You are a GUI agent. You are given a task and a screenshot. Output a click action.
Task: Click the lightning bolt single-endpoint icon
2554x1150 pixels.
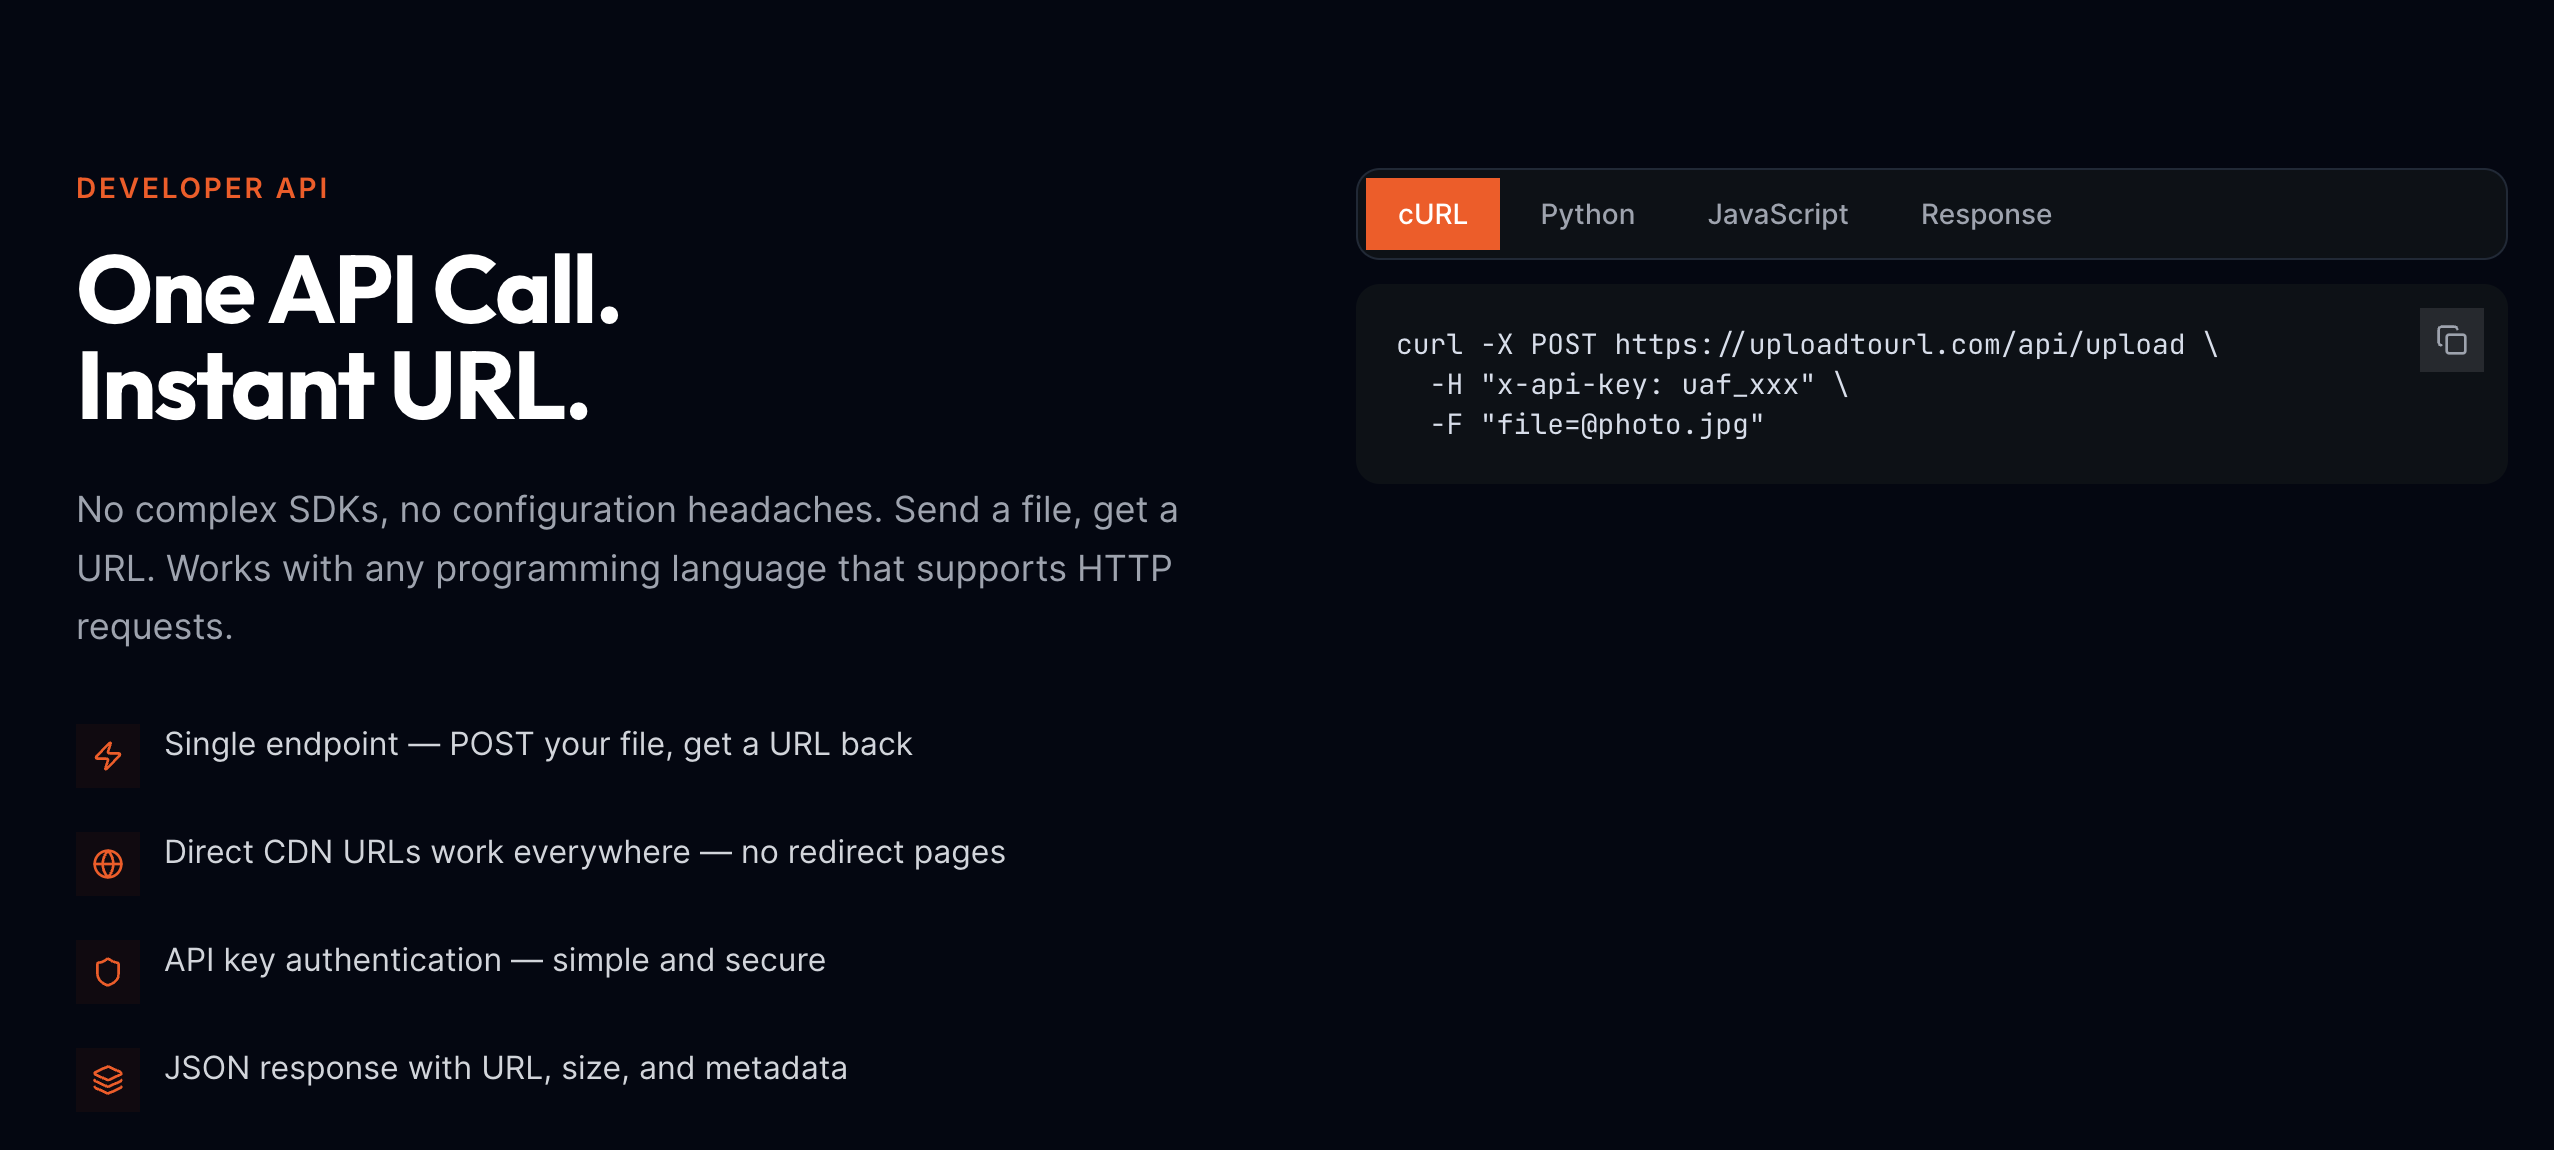108,755
